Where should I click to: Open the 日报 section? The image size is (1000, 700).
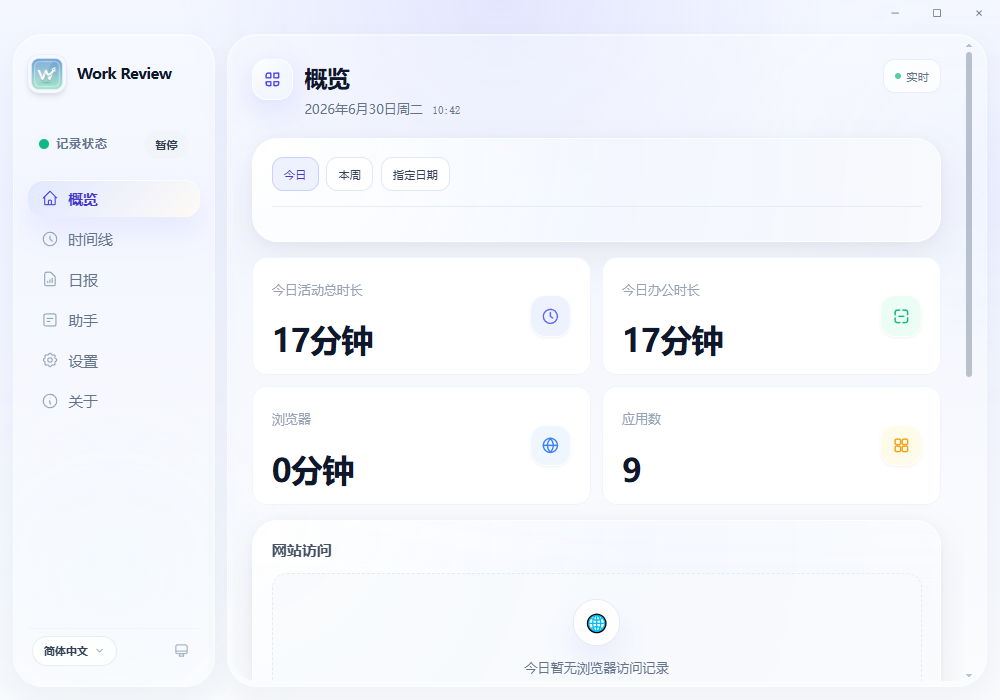[x=114, y=280]
